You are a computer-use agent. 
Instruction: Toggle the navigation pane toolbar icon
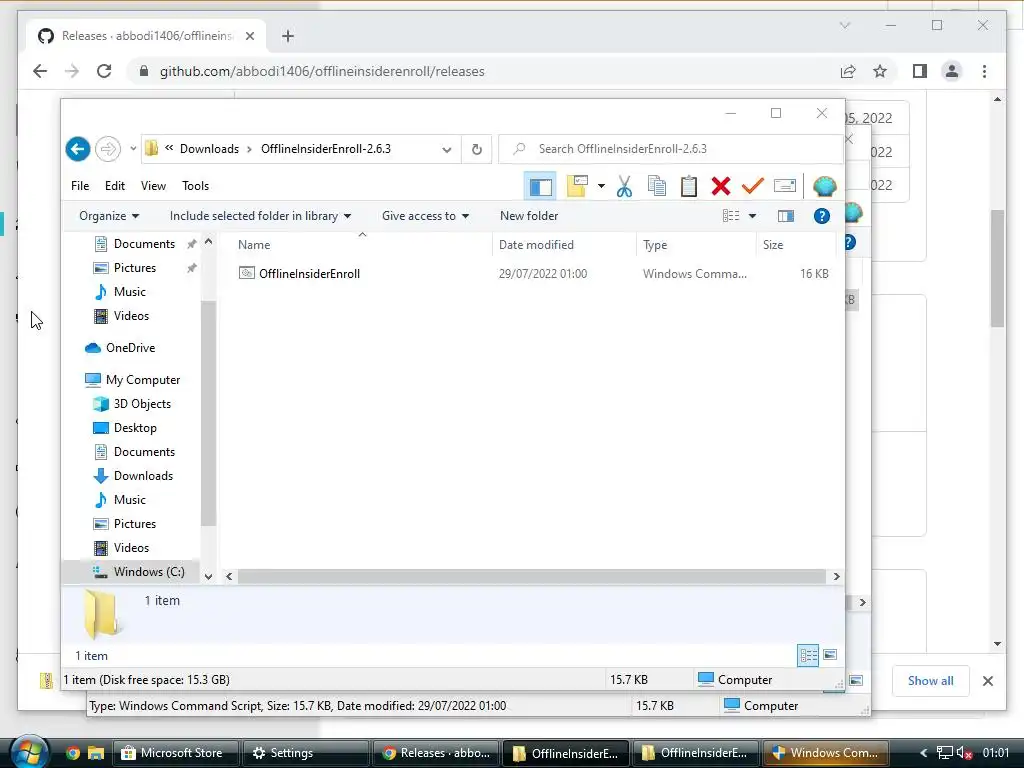pos(540,187)
